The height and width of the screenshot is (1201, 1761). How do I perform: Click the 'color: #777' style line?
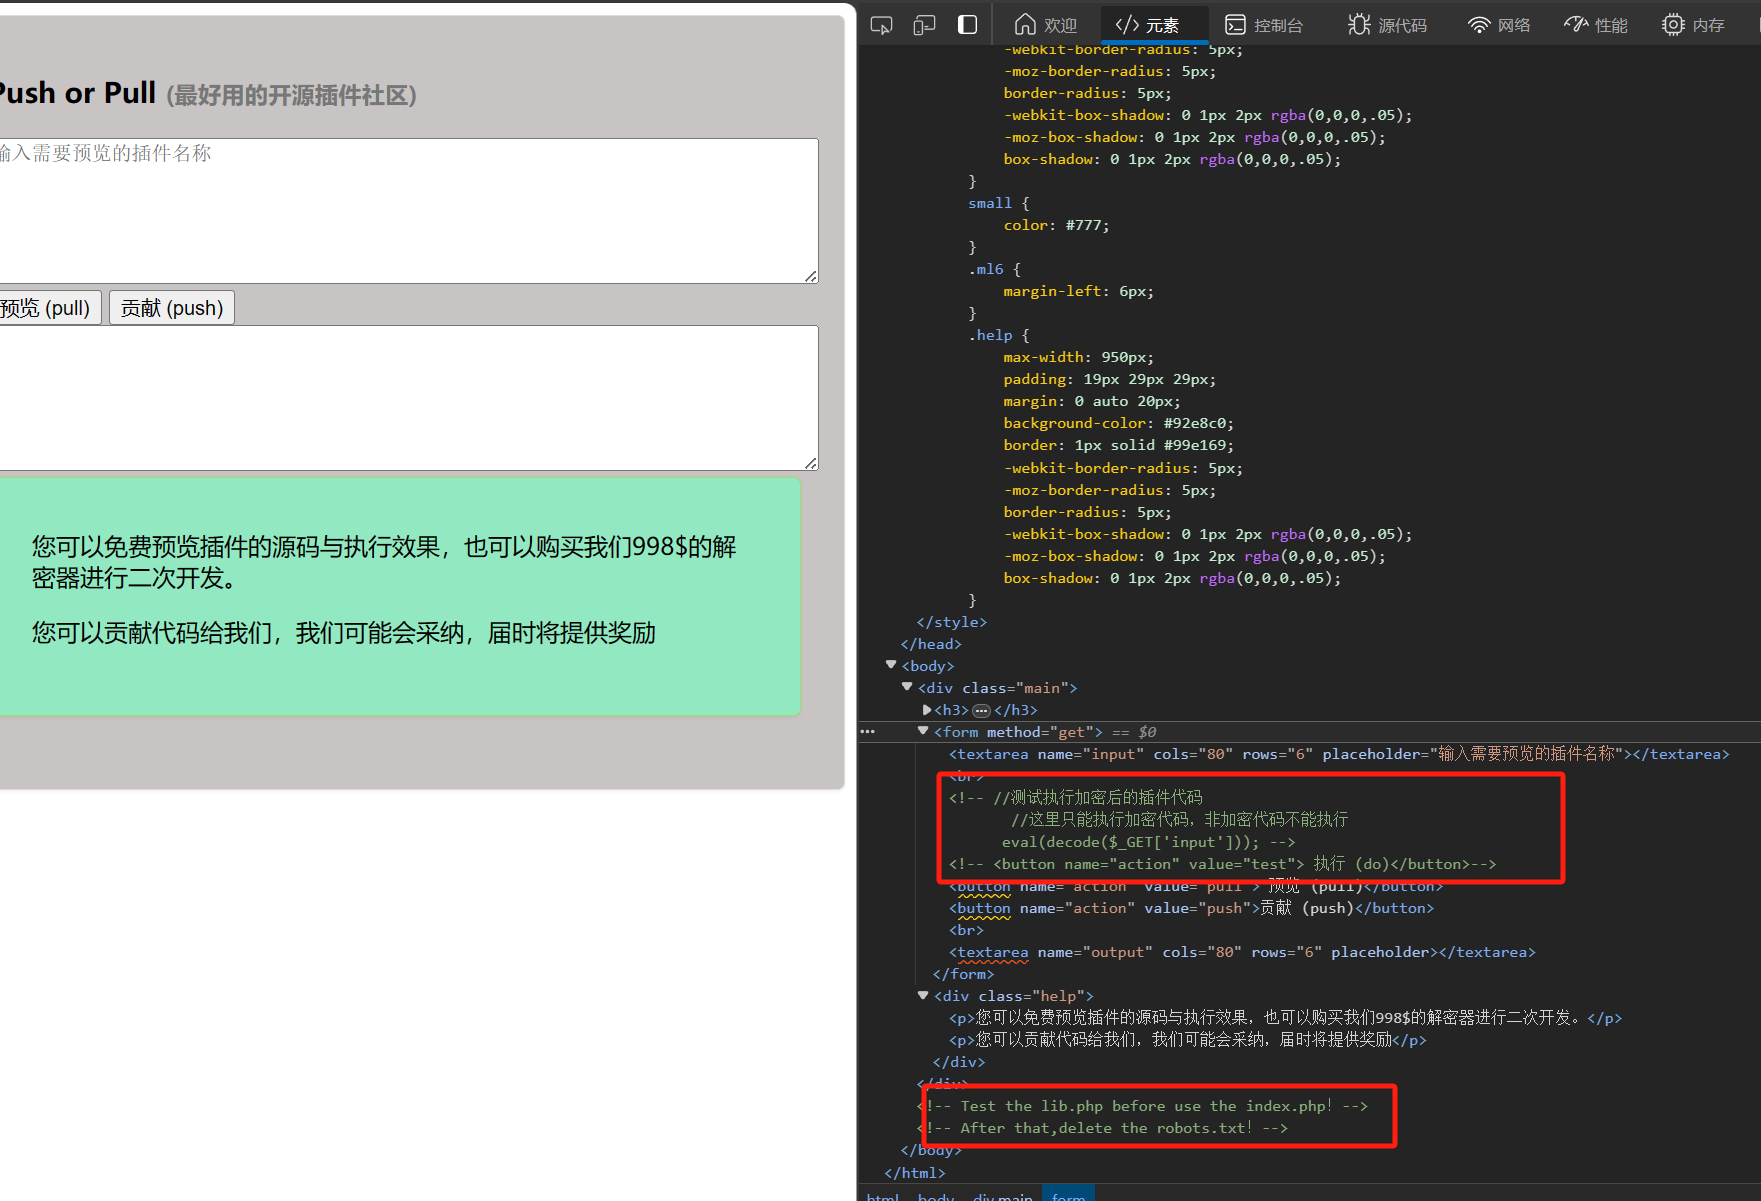point(1056,225)
